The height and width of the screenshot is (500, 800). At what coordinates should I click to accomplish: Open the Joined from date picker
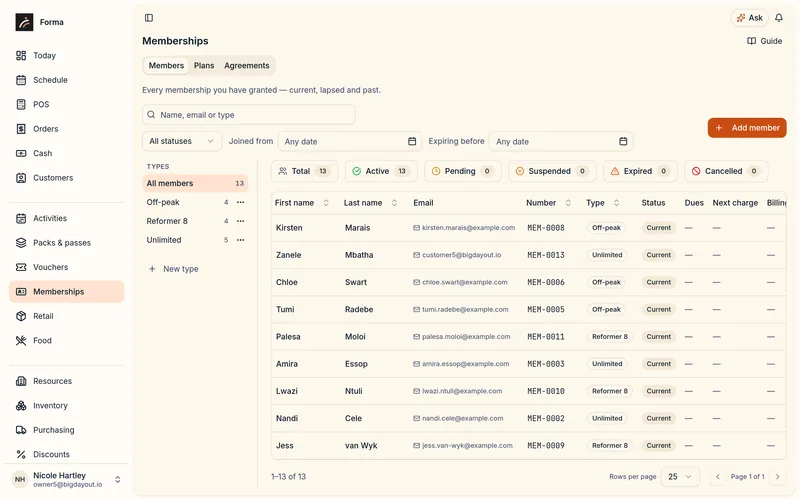pyautogui.click(x=350, y=141)
